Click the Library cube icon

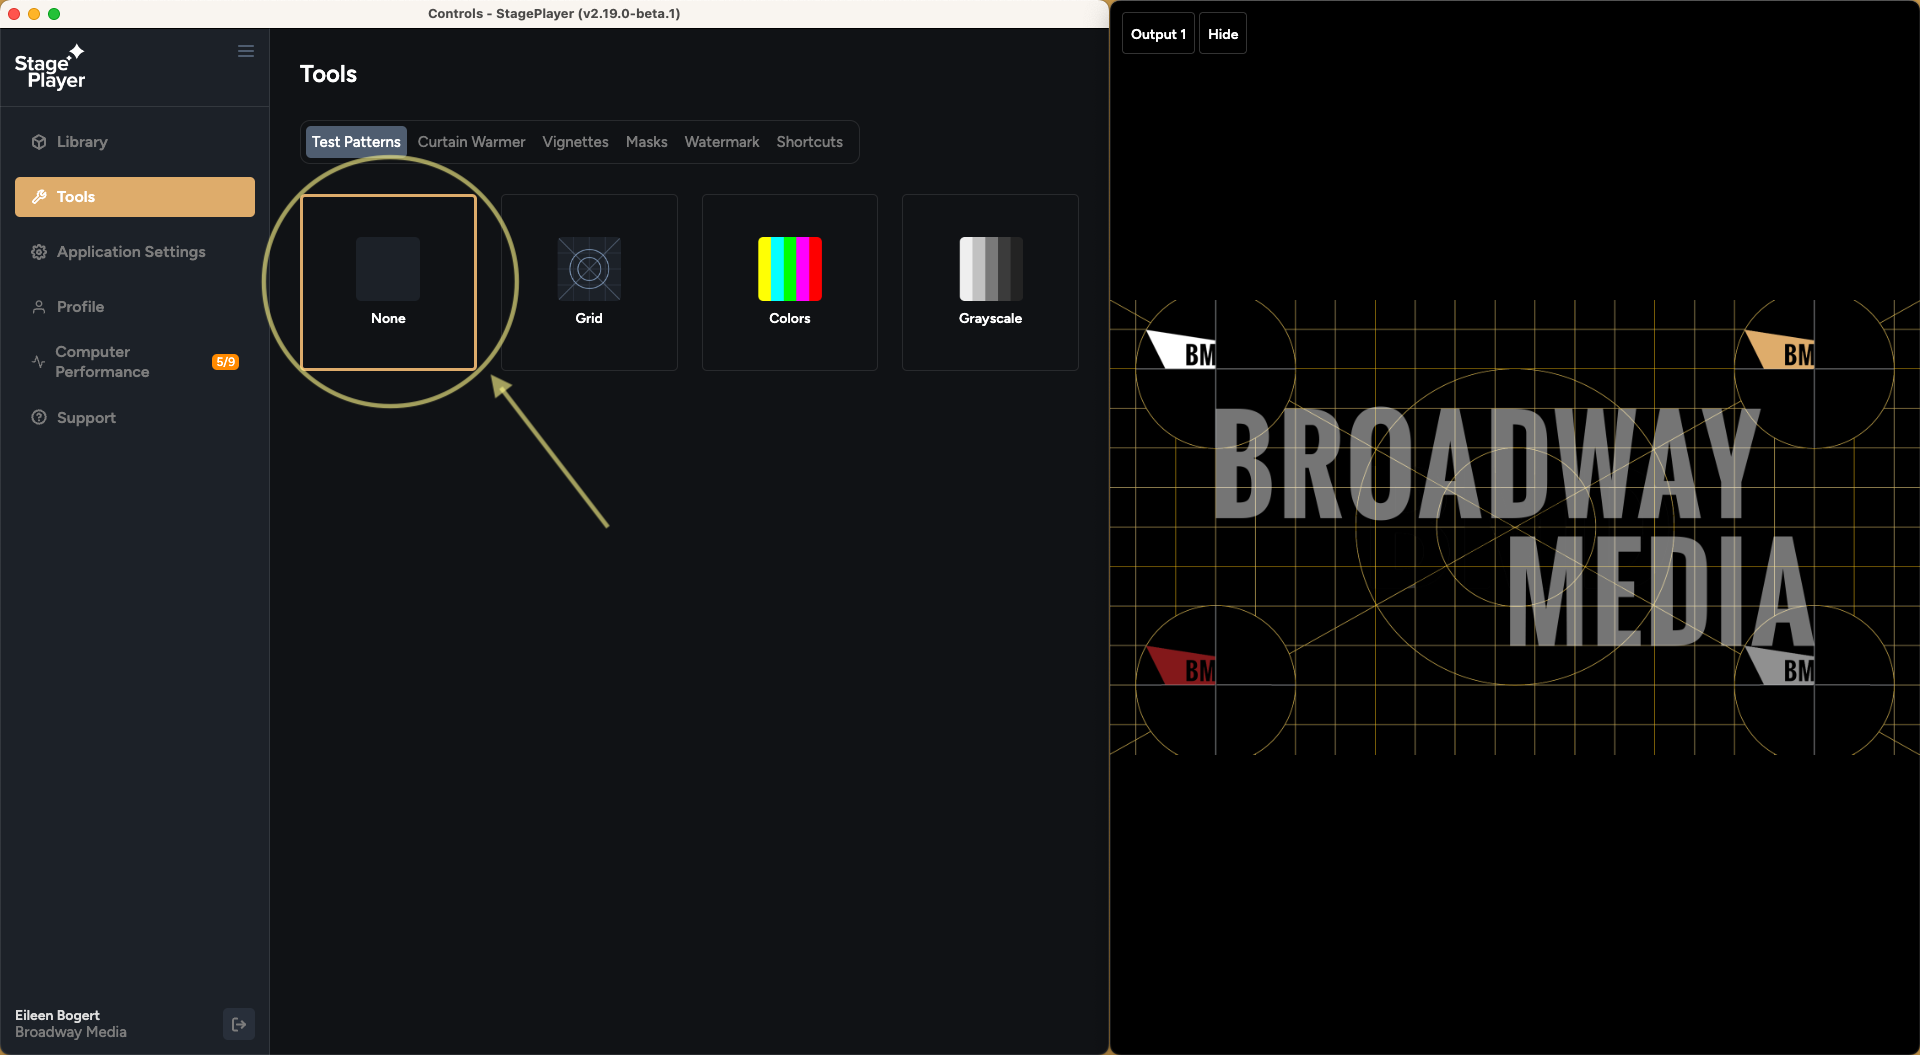[x=39, y=142]
